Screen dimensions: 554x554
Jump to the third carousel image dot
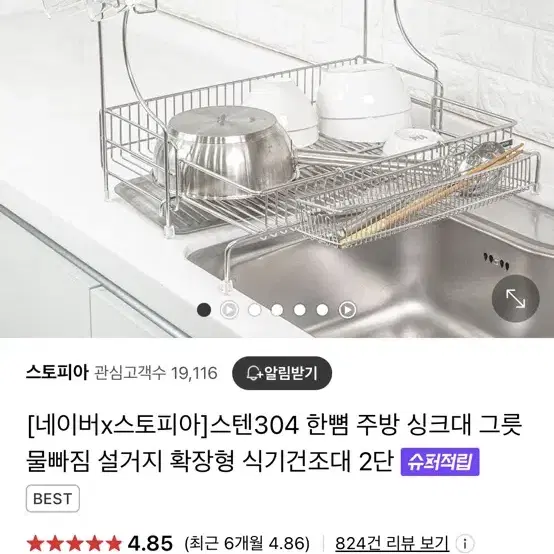pyautogui.click(x=254, y=310)
